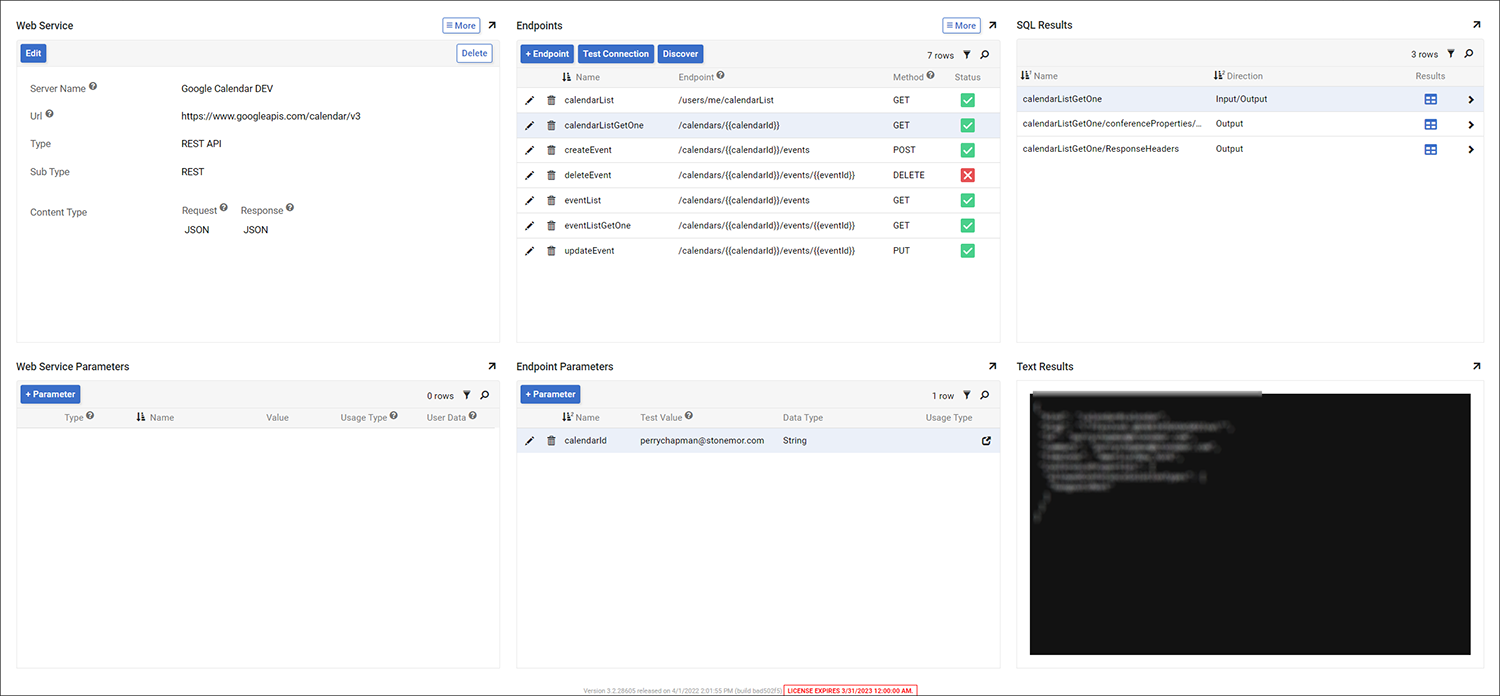
Task: Click the edit pencil for calendarList endpoint
Action: [530, 100]
